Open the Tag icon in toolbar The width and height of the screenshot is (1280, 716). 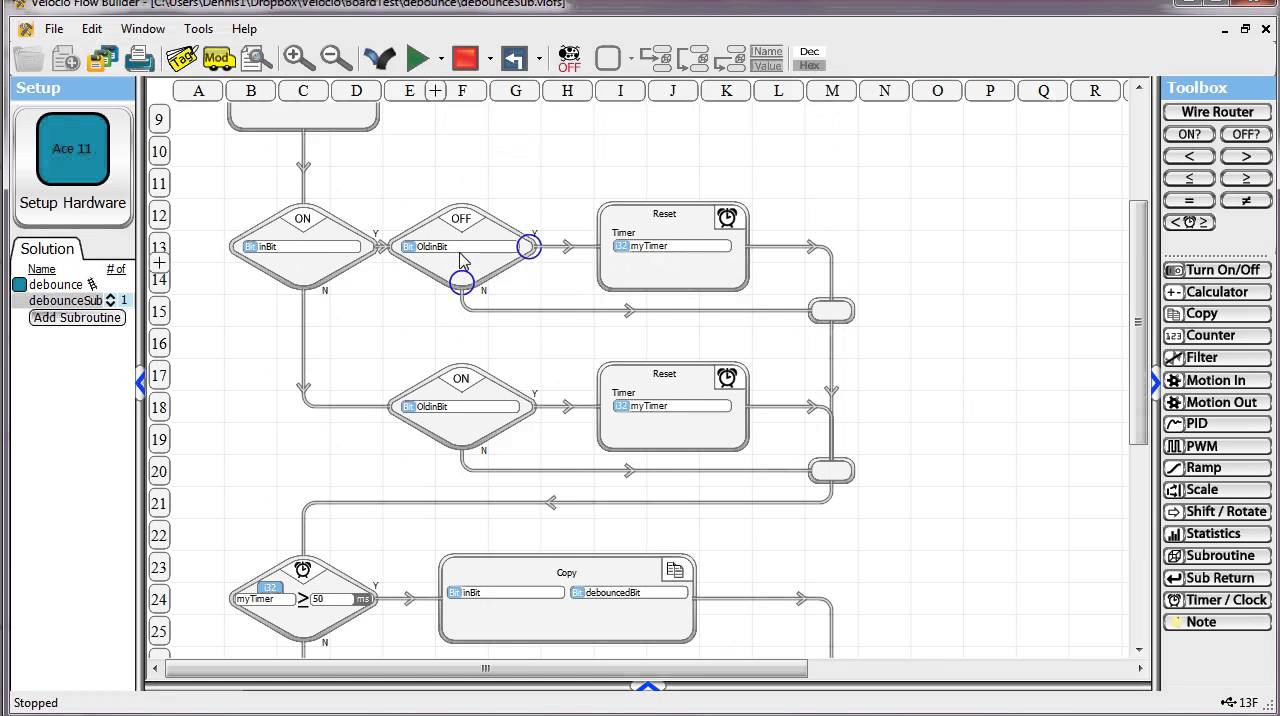[x=181, y=58]
